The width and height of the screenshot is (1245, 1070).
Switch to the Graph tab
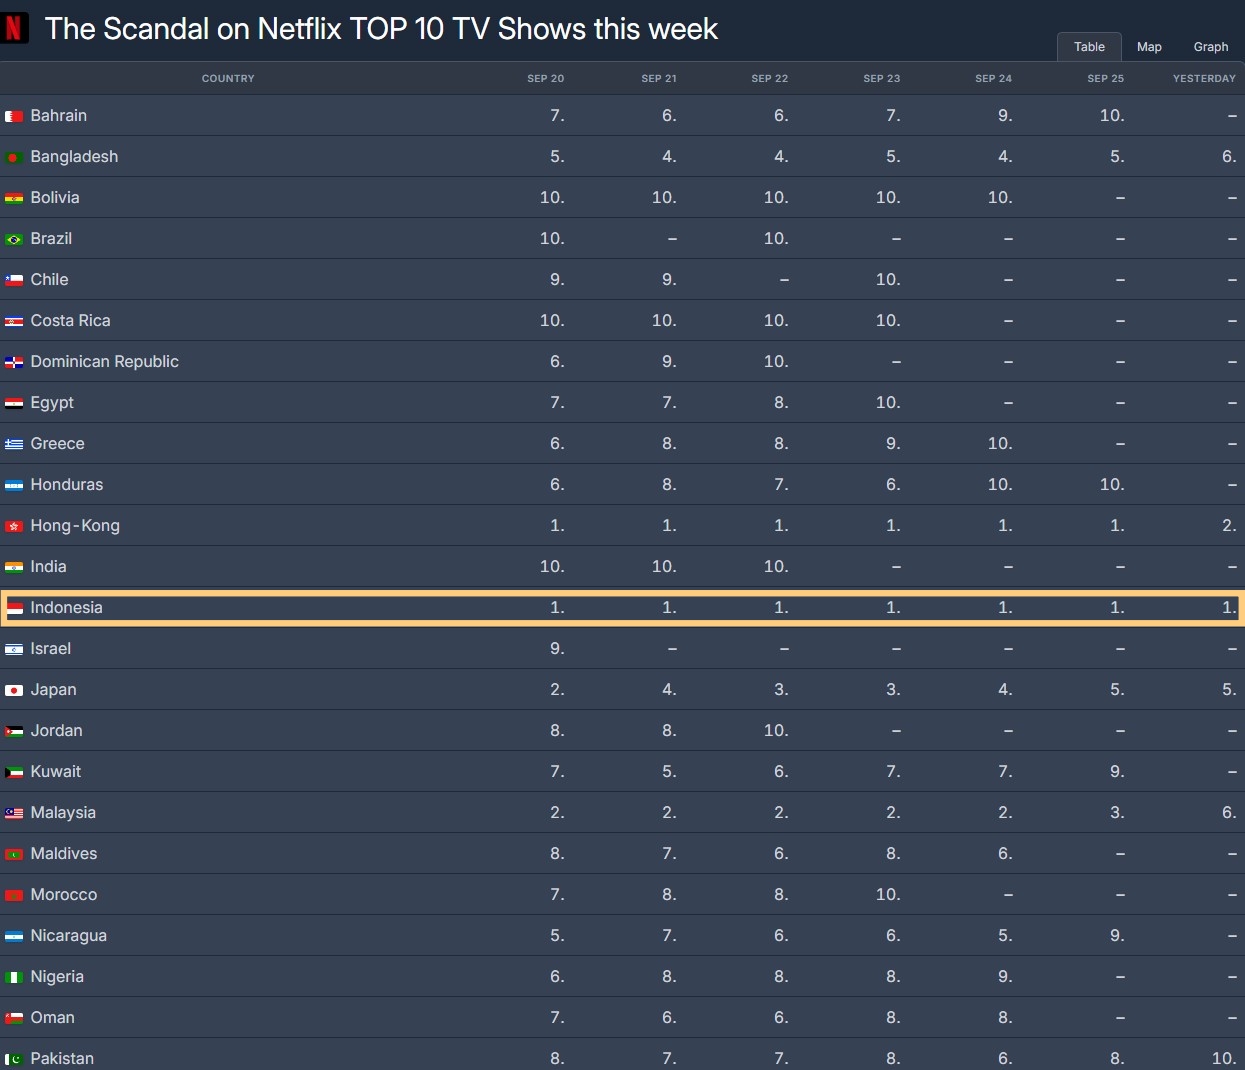pyautogui.click(x=1211, y=47)
